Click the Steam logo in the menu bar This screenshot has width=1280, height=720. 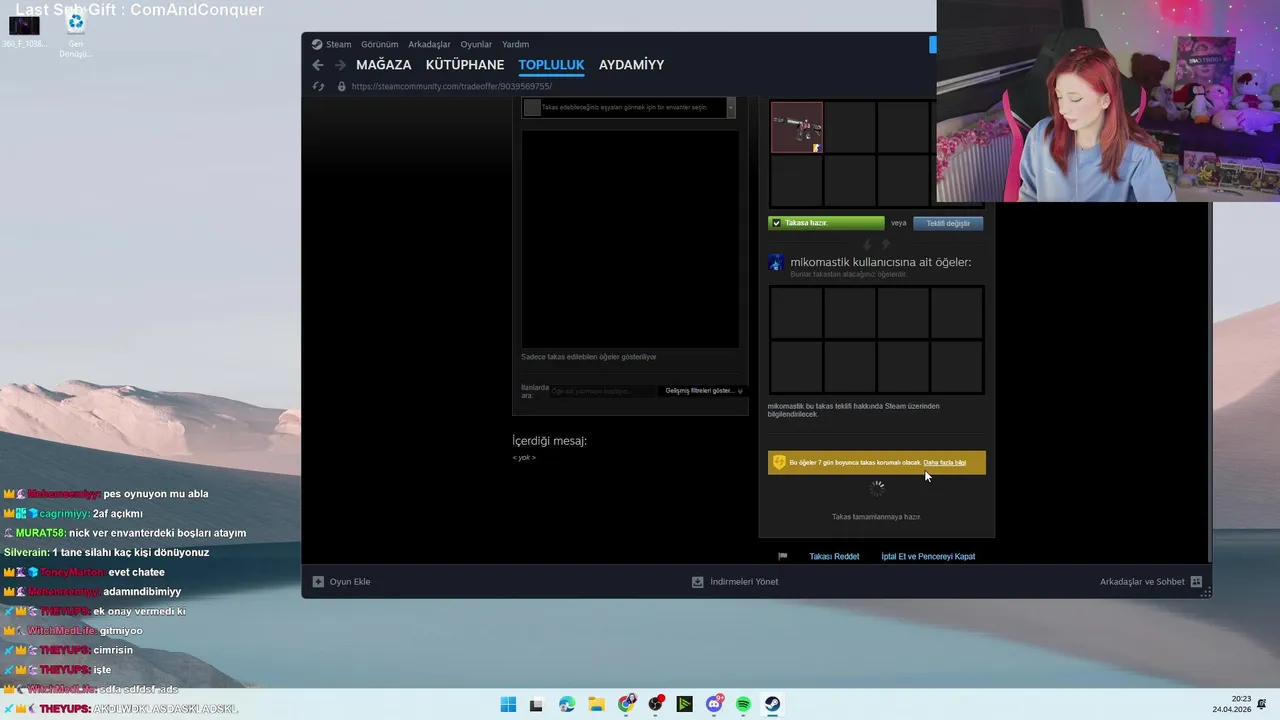(317, 44)
